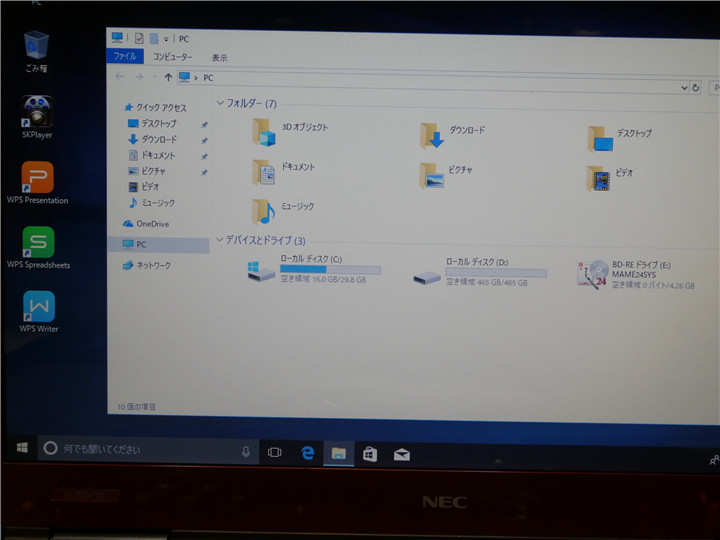Open WPS Presentation desktop shortcut

tap(38, 182)
